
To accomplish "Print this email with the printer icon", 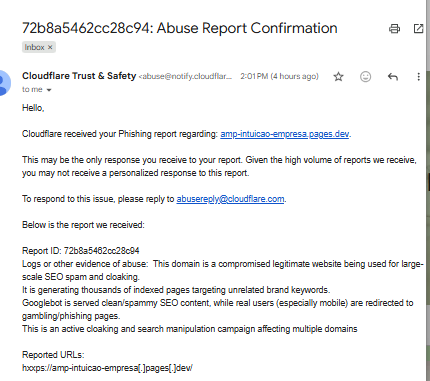I will (x=394, y=29).
